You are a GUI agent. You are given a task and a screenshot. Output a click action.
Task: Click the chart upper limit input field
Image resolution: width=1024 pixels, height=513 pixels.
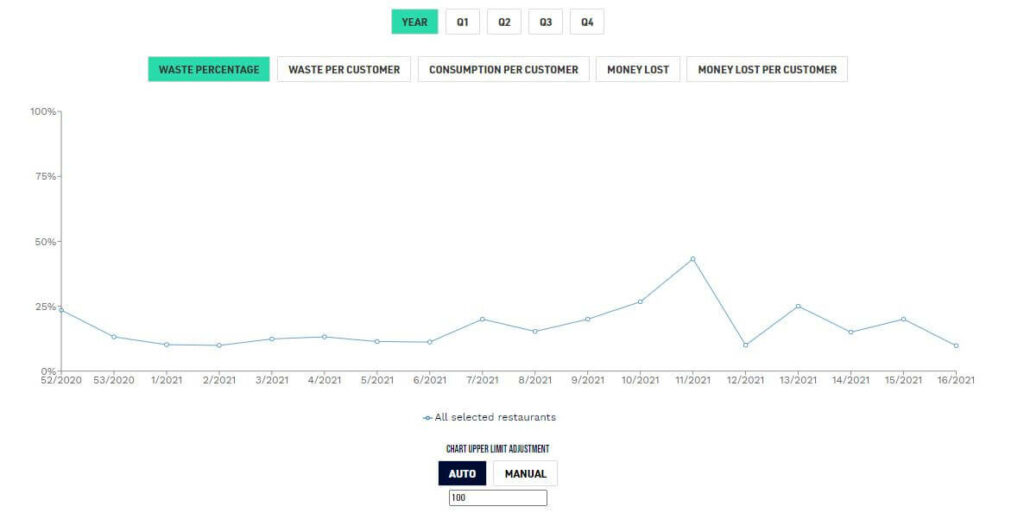[x=498, y=498]
